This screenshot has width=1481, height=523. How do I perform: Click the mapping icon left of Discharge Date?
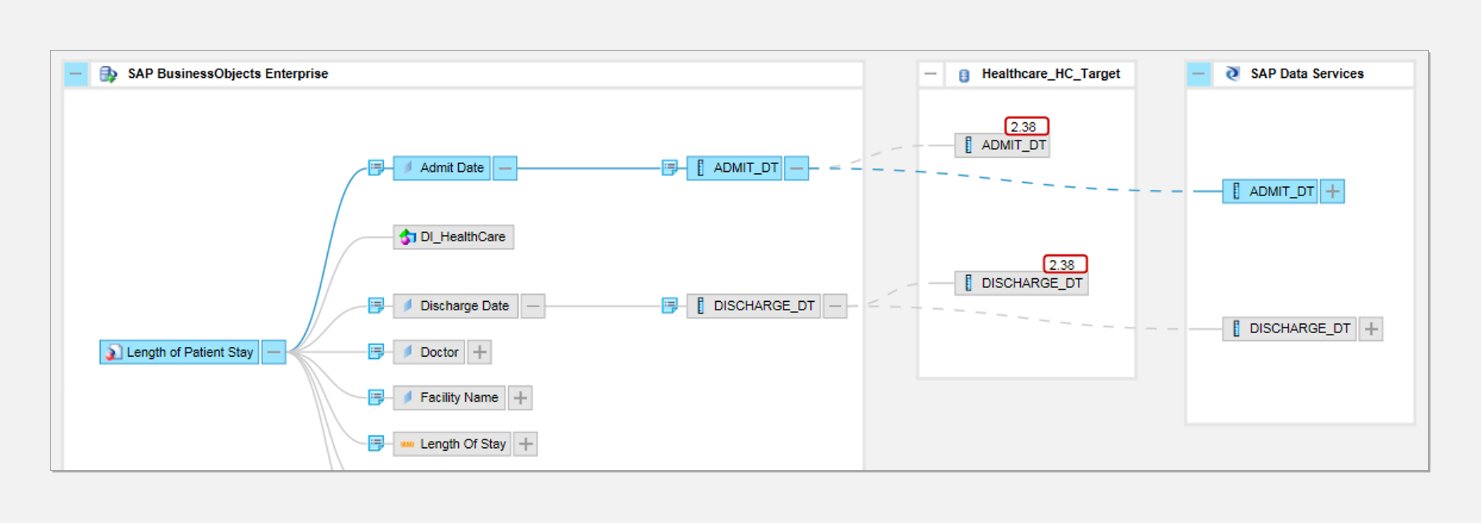click(x=376, y=306)
